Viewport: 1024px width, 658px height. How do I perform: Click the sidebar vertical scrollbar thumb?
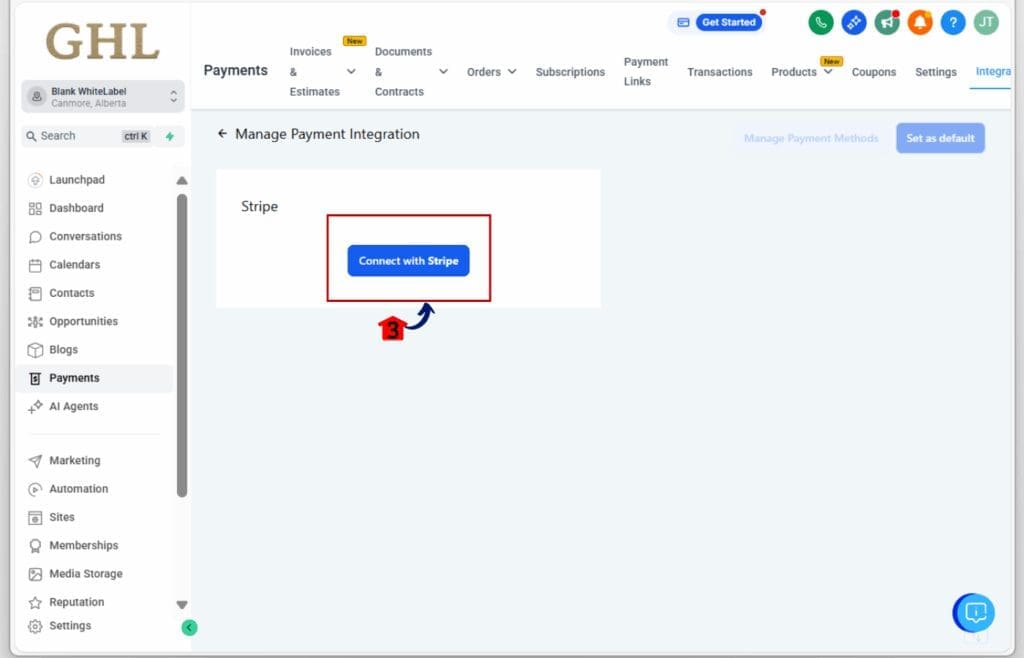(182, 345)
